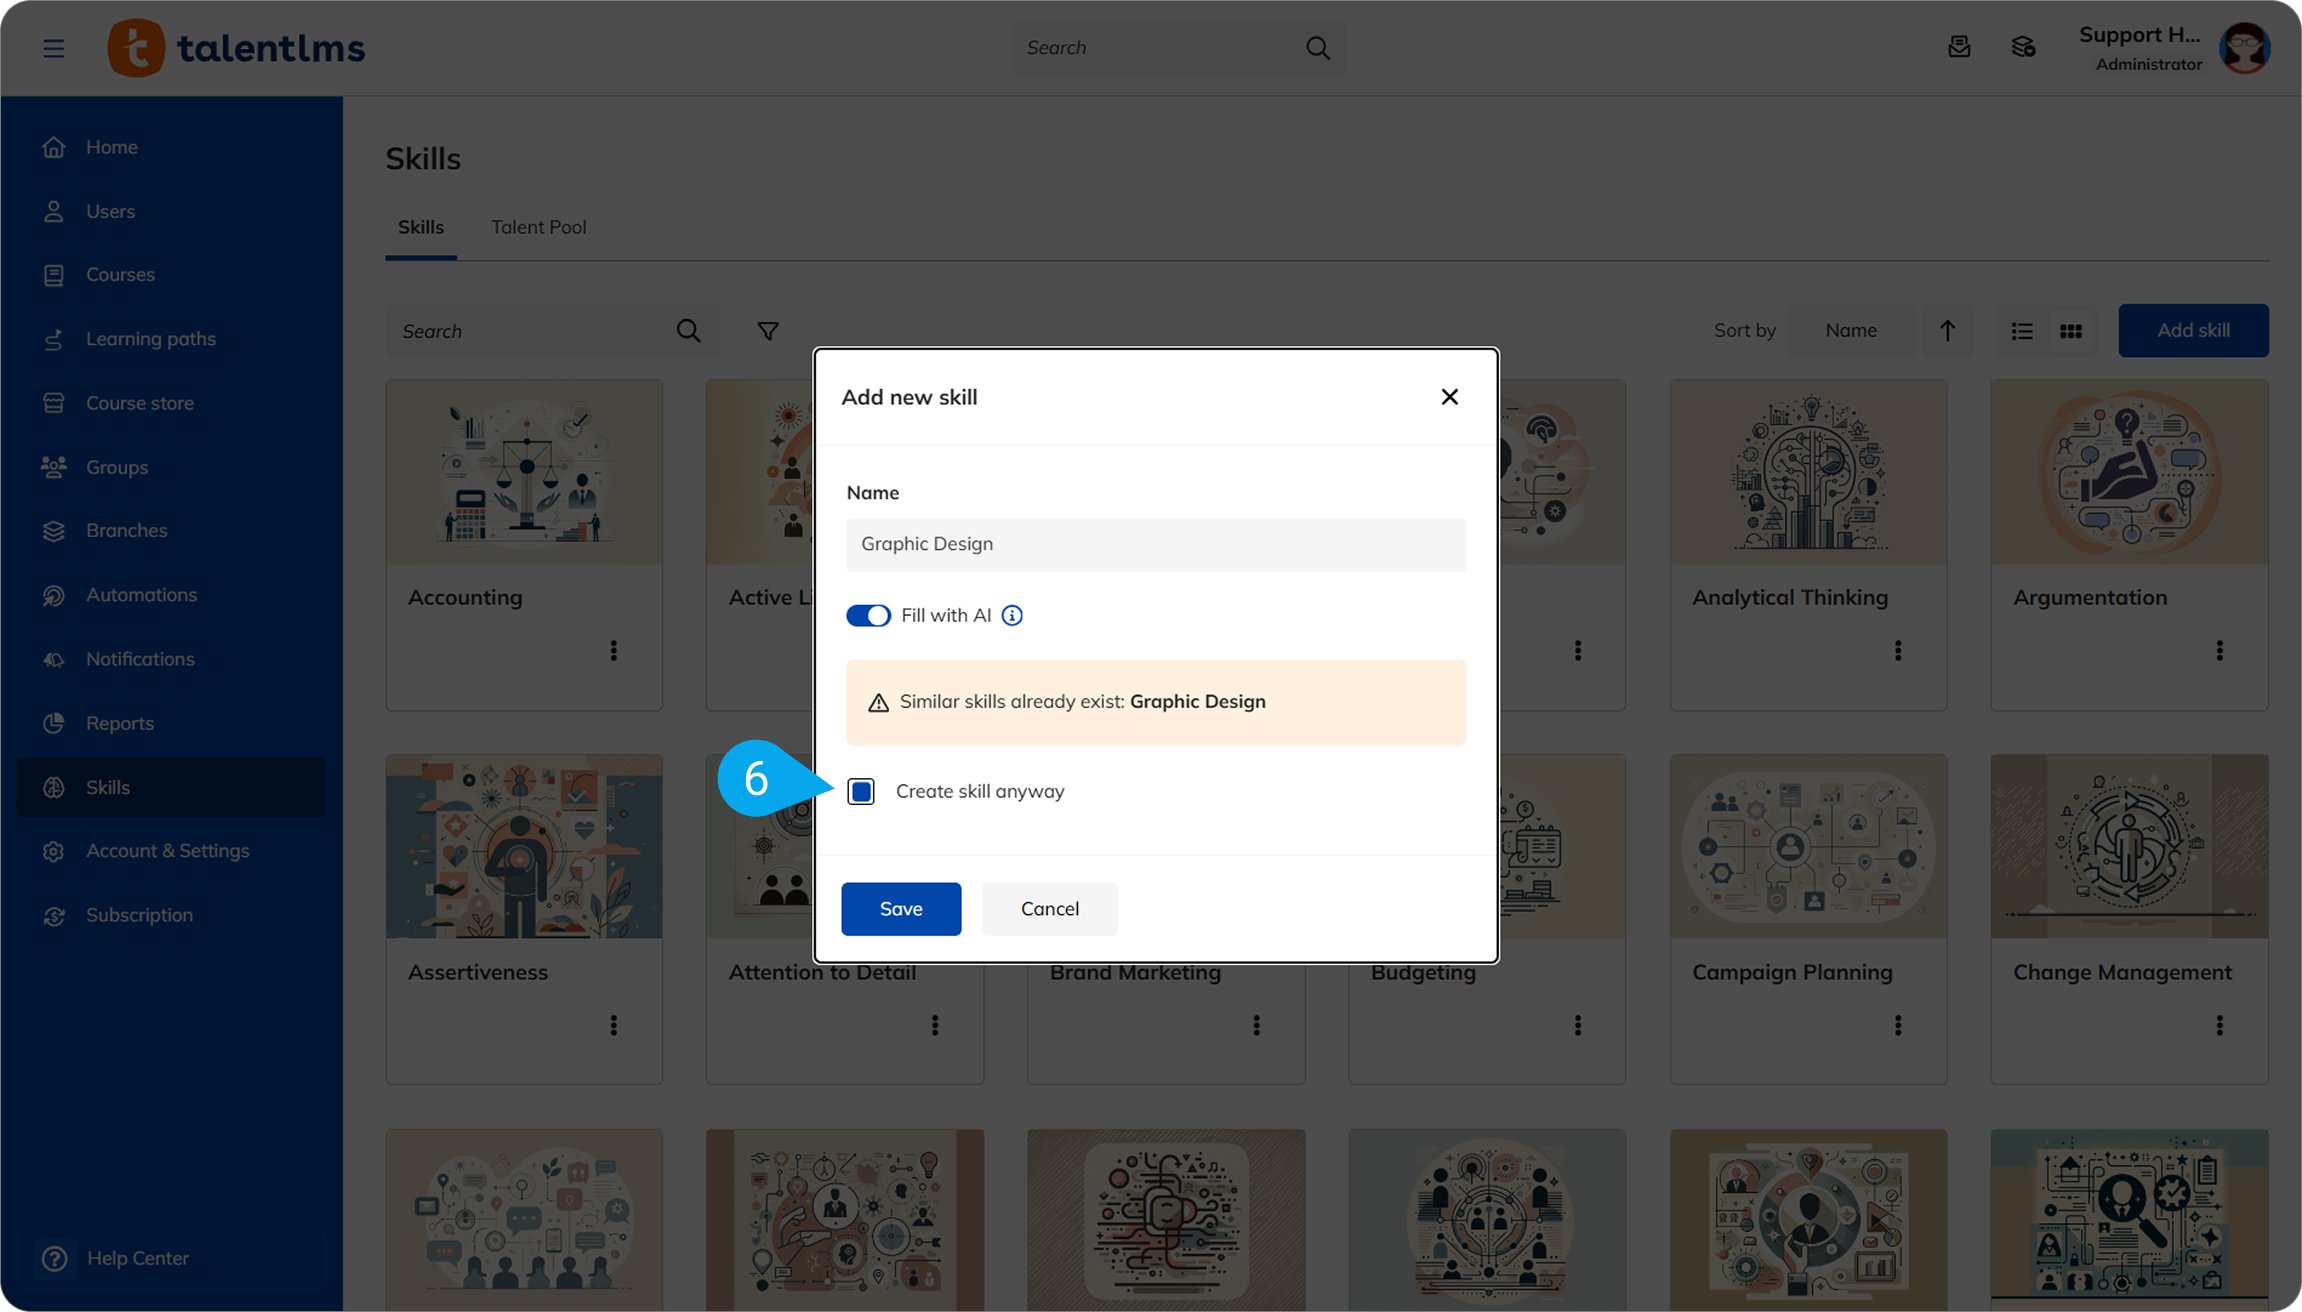2302x1312 pixels.
Task: Switch to list view icon
Action: (x=2022, y=331)
